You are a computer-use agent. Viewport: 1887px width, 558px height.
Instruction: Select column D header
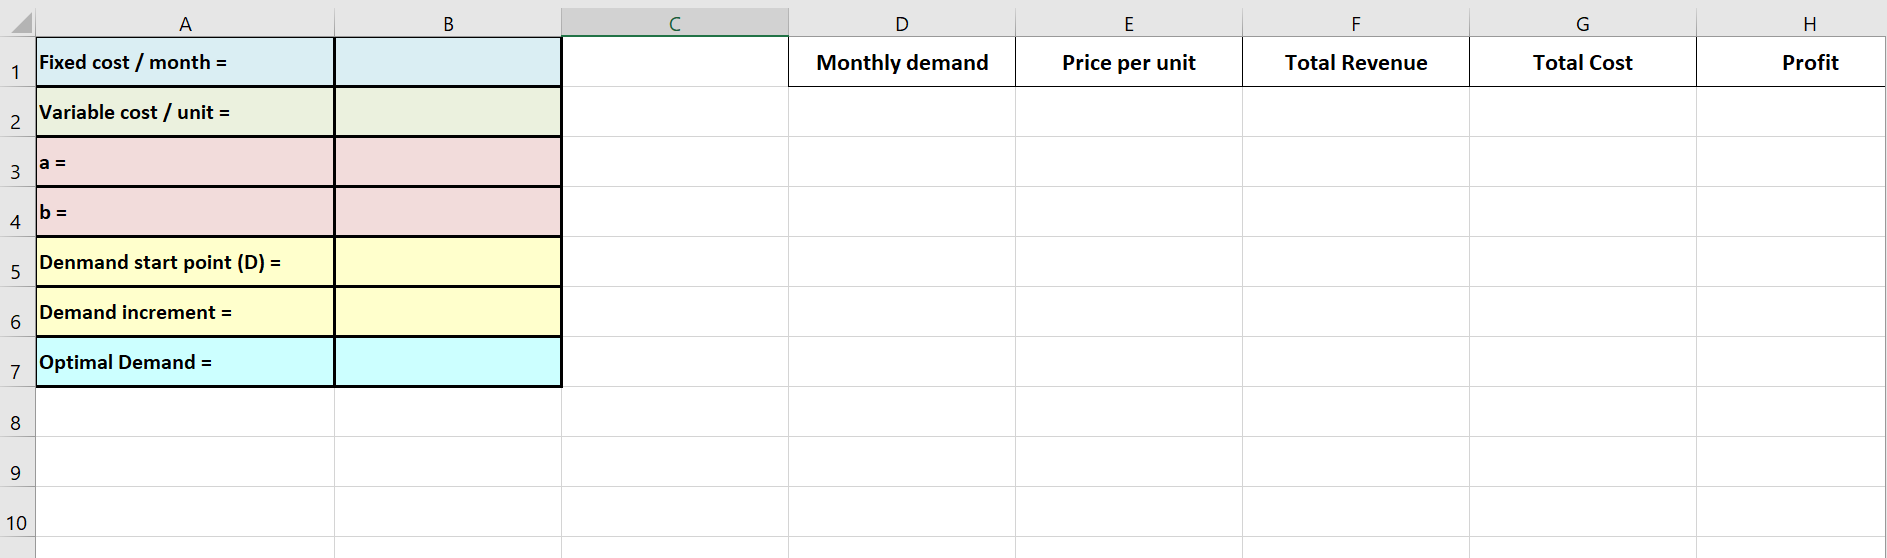tap(902, 23)
